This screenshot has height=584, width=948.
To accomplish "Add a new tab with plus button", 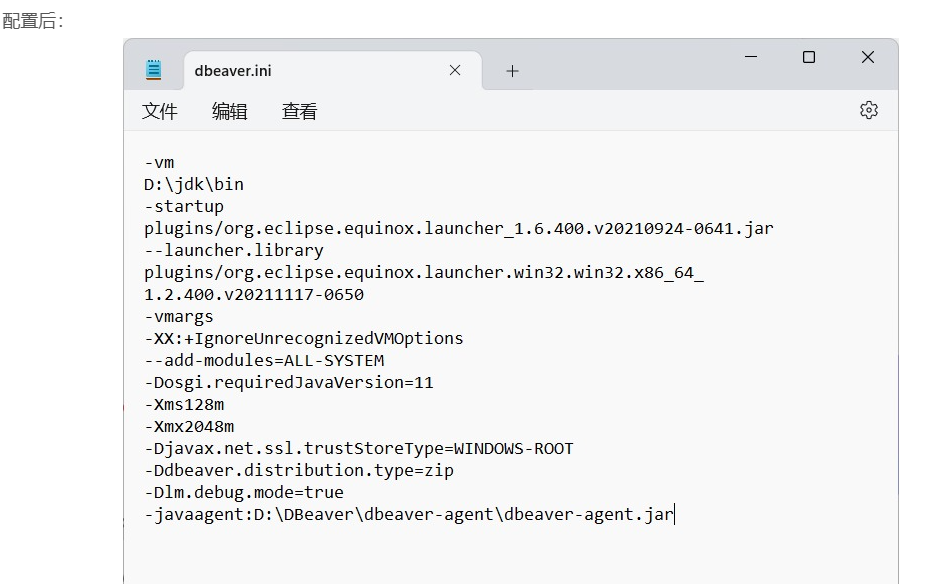I will tap(512, 71).
